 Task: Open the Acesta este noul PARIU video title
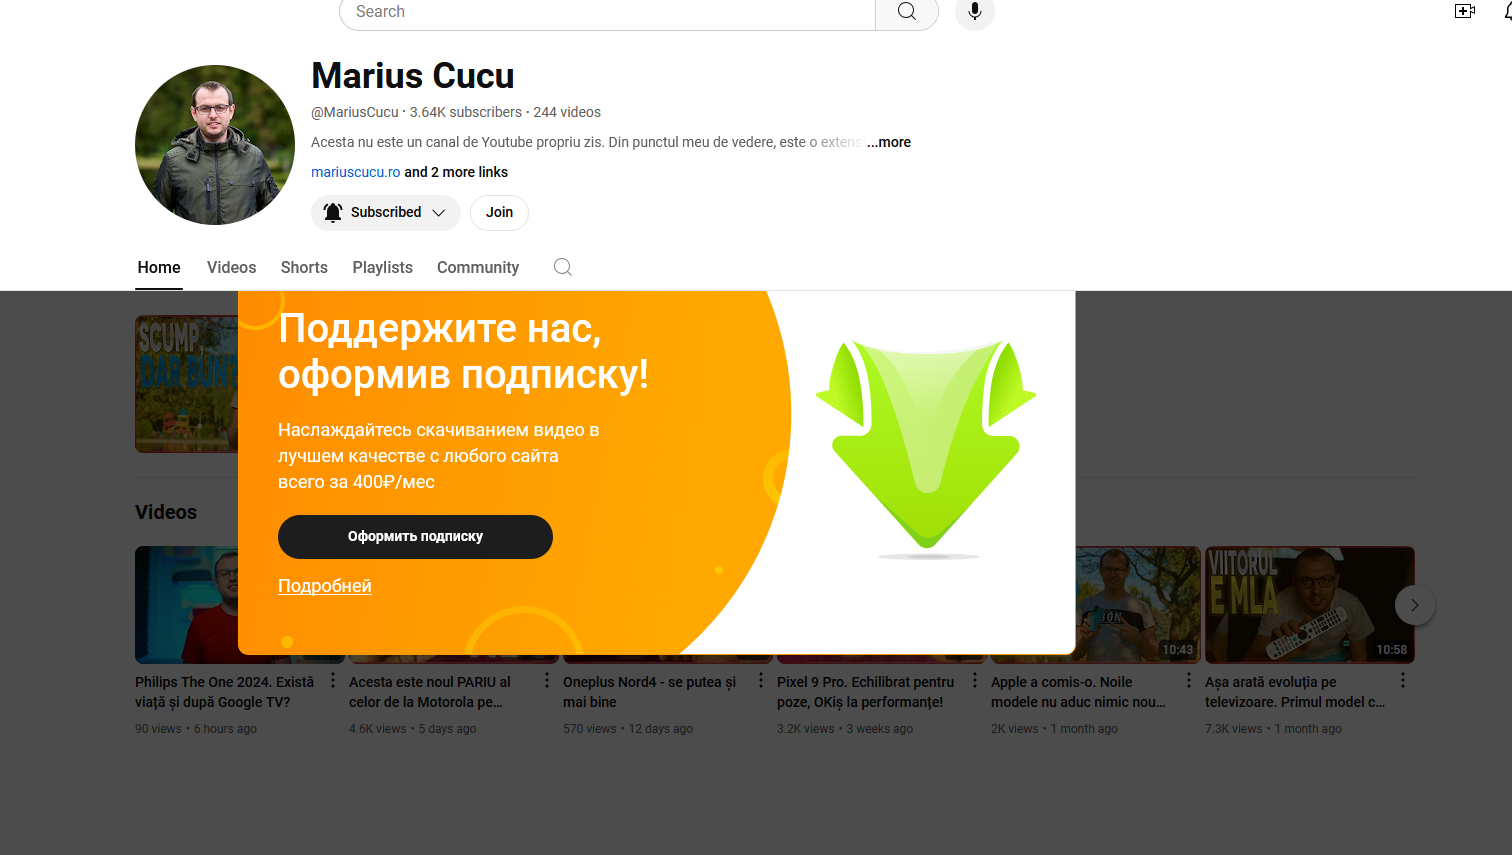[430, 692]
